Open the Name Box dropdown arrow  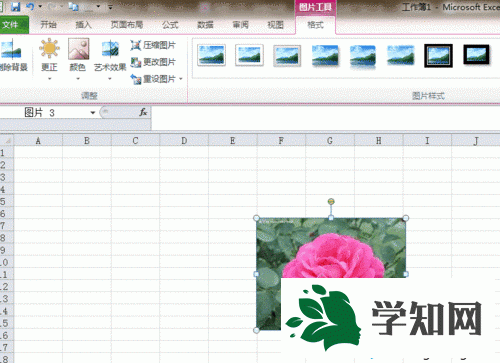coord(93,113)
